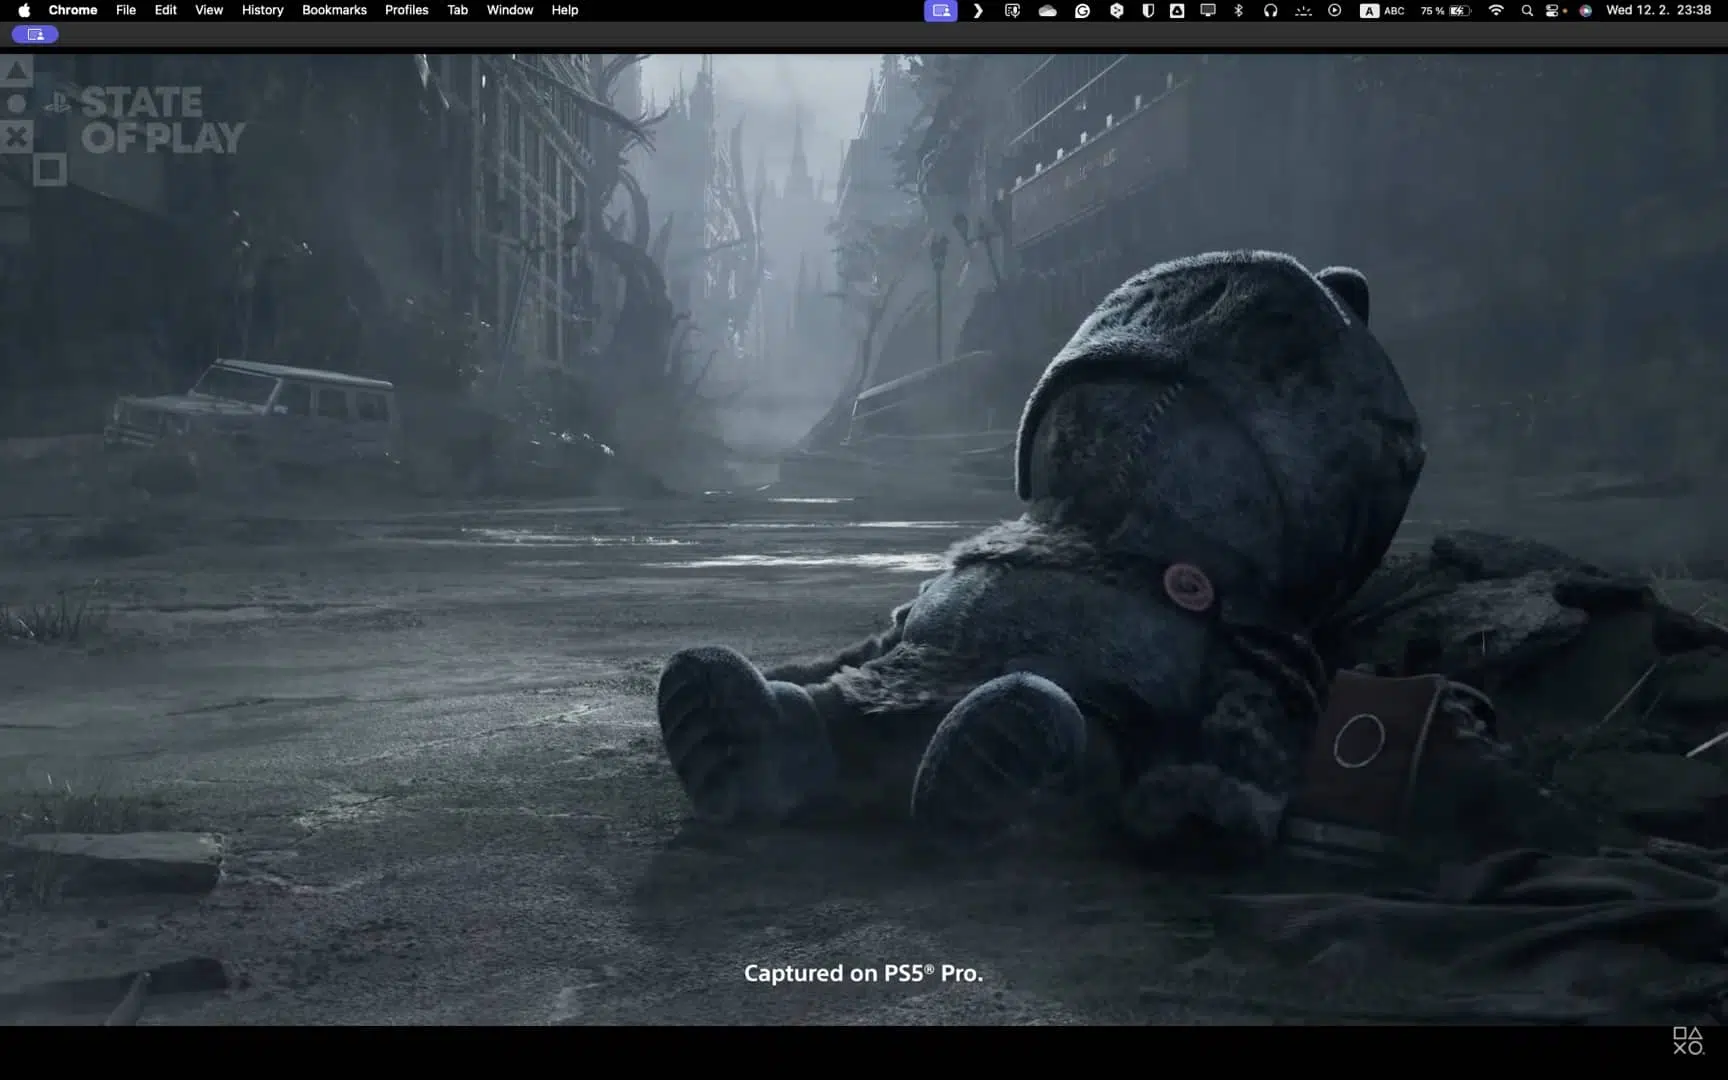Click the date and time Wed 12. 2. 23:38
The image size is (1728, 1080).
[x=1658, y=10]
